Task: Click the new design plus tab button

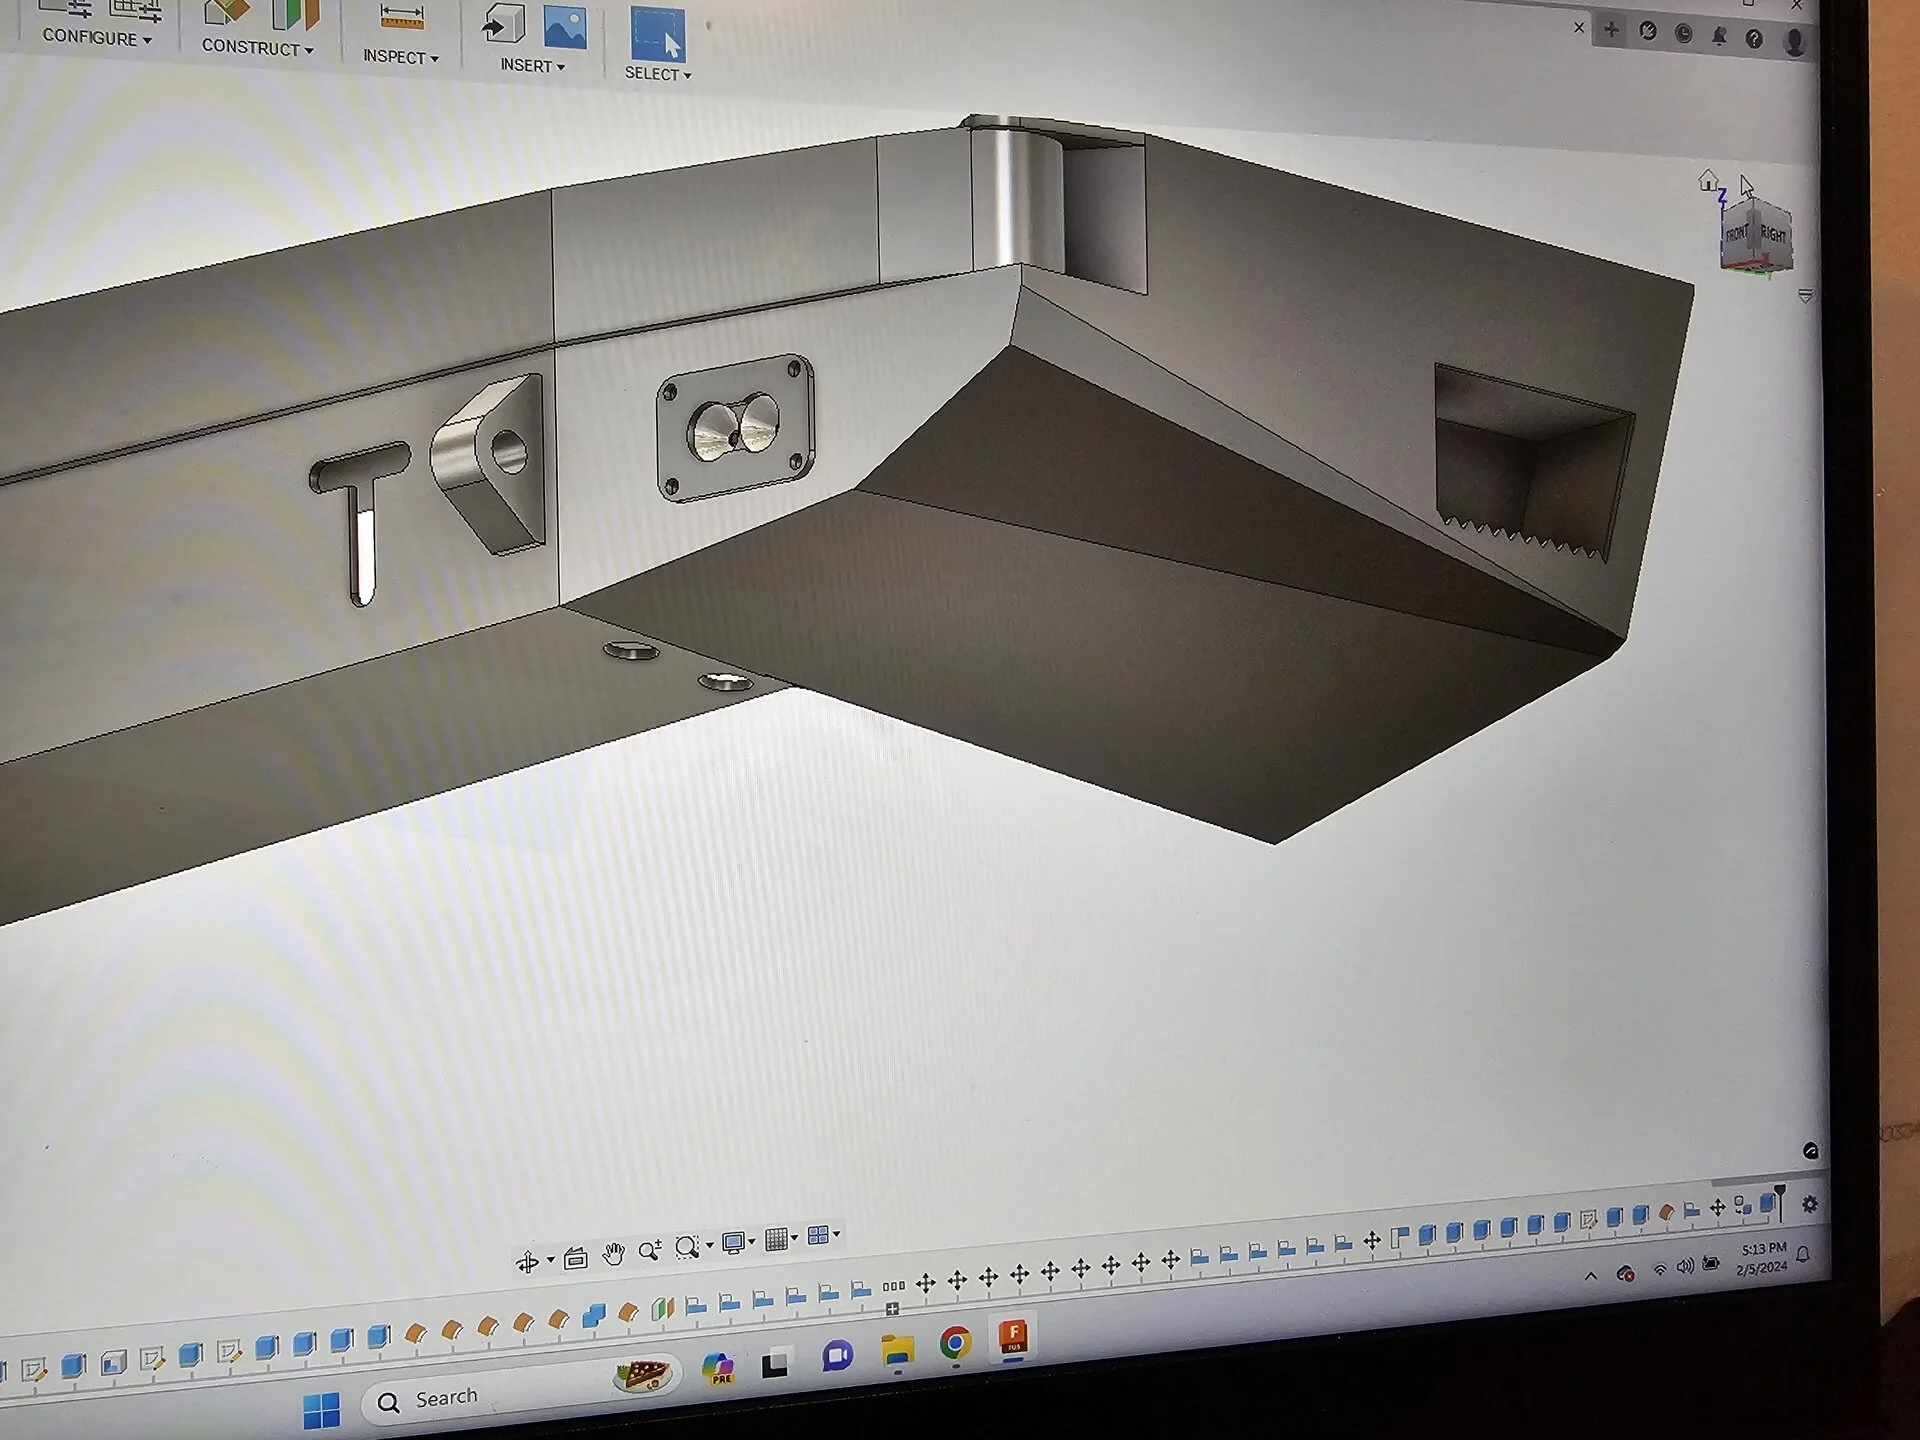Action: click(1611, 30)
